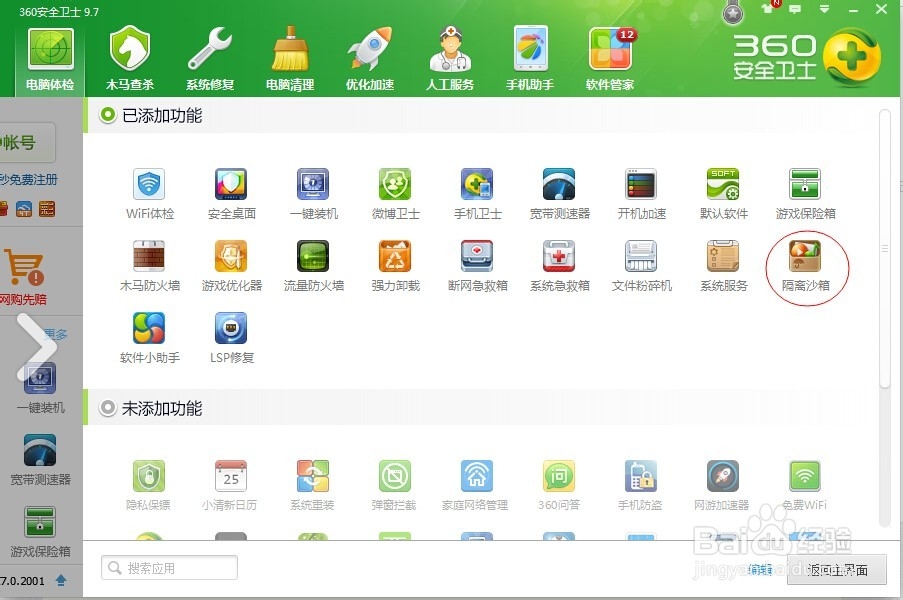Open 微博卫士 tool
Image resolution: width=903 pixels, height=600 pixels.
click(395, 193)
